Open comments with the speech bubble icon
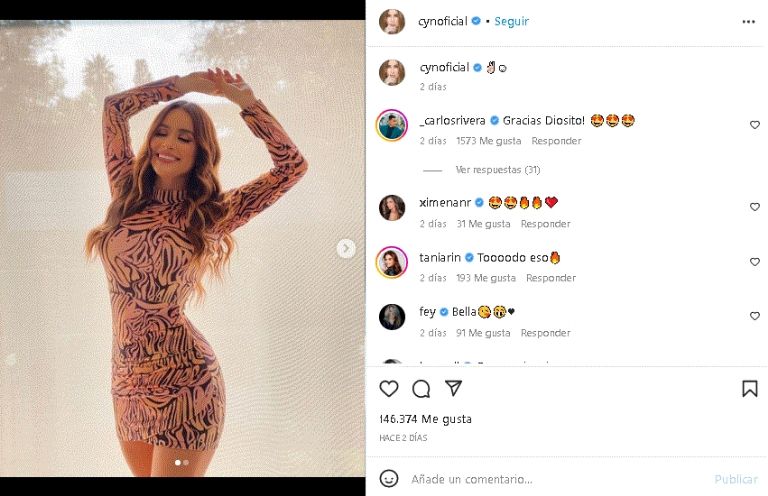Screen dimensions: 768x496 click(421, 389)
